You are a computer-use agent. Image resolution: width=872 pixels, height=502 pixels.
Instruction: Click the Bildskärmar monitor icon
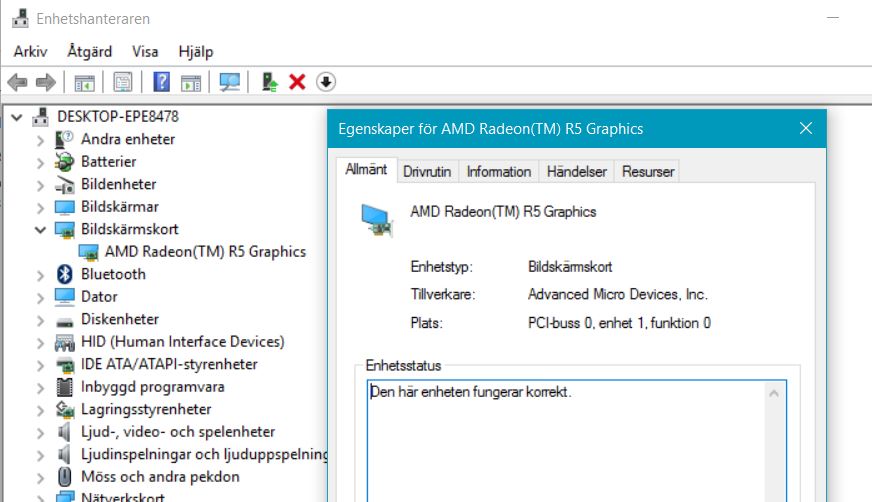click(65, 207)
